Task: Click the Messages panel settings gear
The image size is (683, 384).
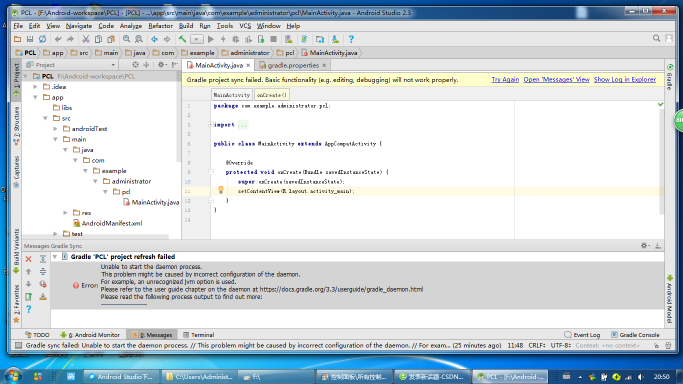Action: point(645,246)
